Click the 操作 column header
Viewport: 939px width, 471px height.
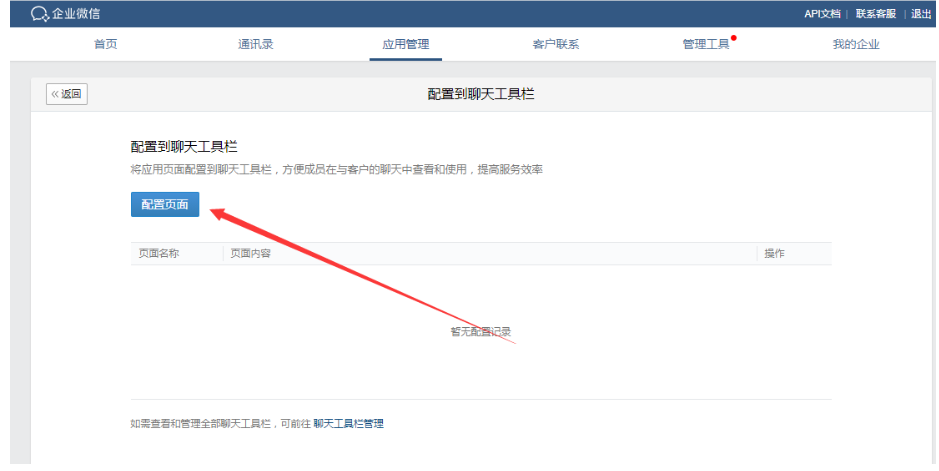[x=774, y=253]
